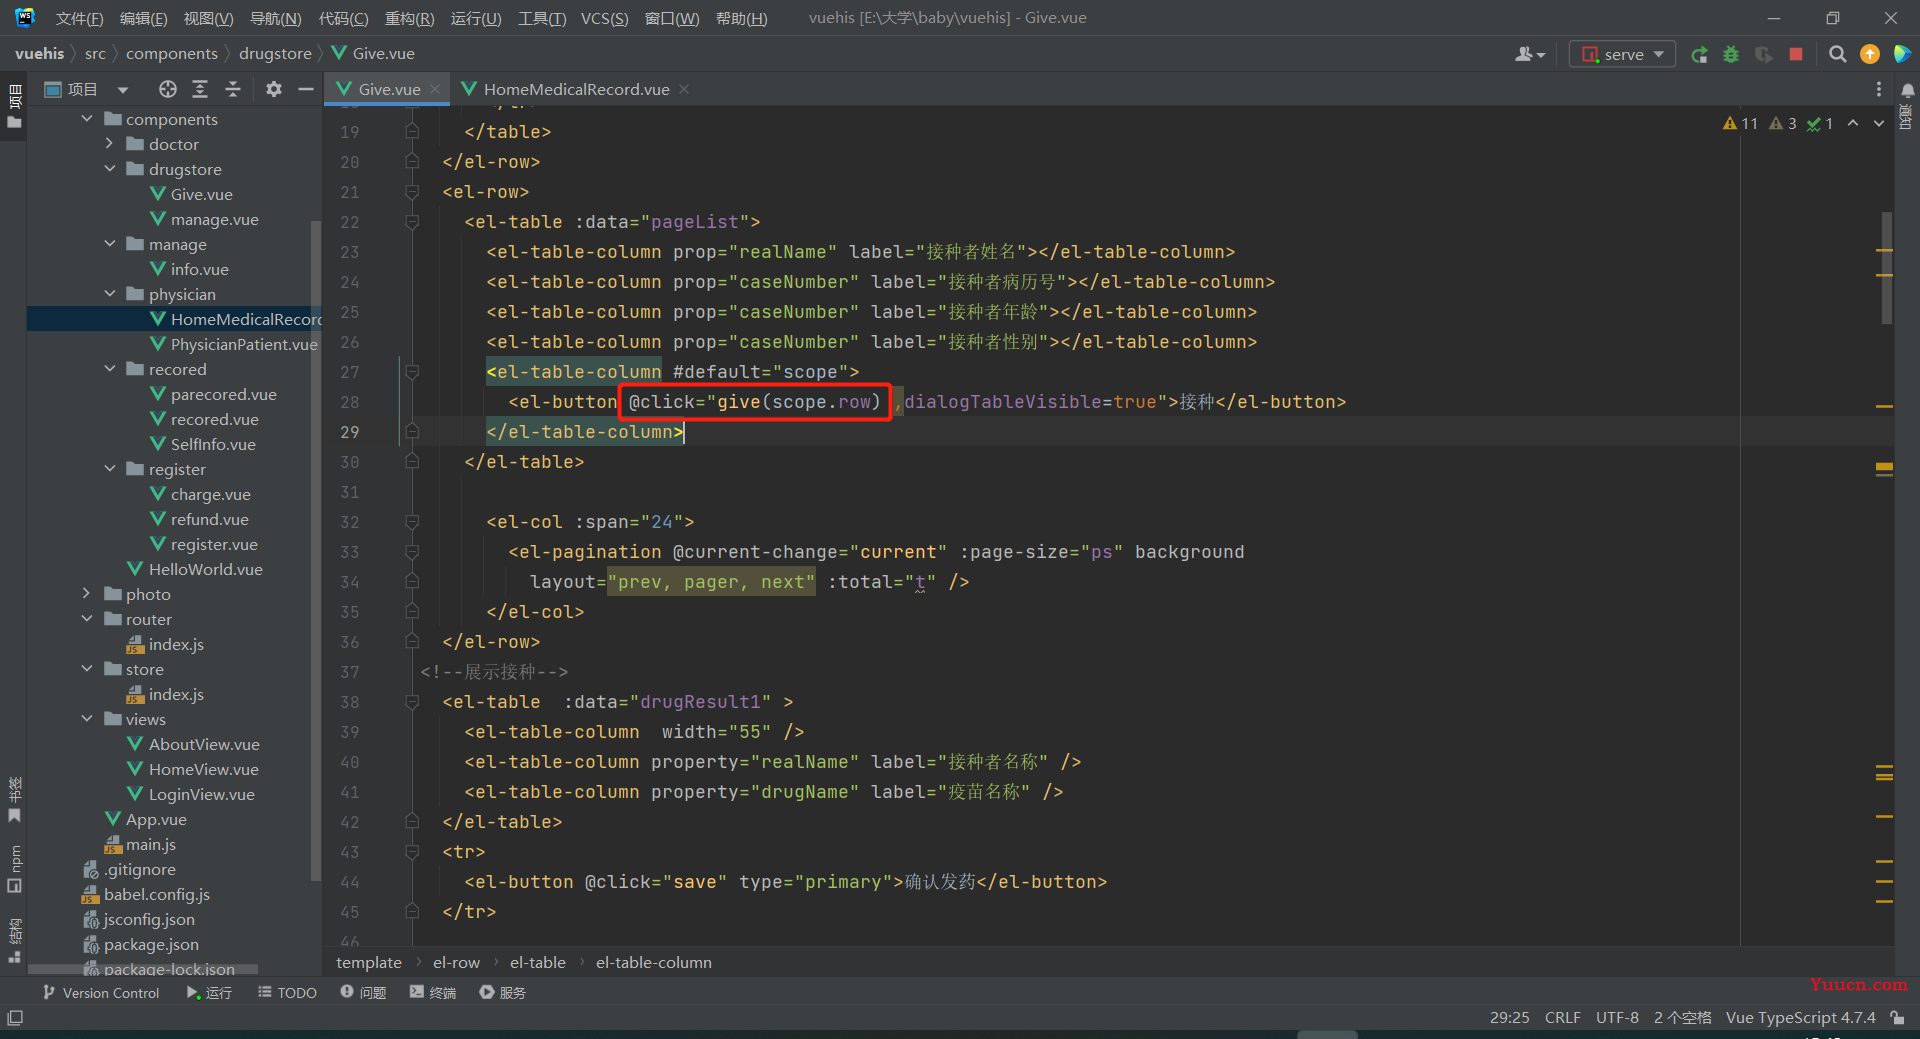Switch to HomeMedicalRecord.vue tab

(575, 89)
